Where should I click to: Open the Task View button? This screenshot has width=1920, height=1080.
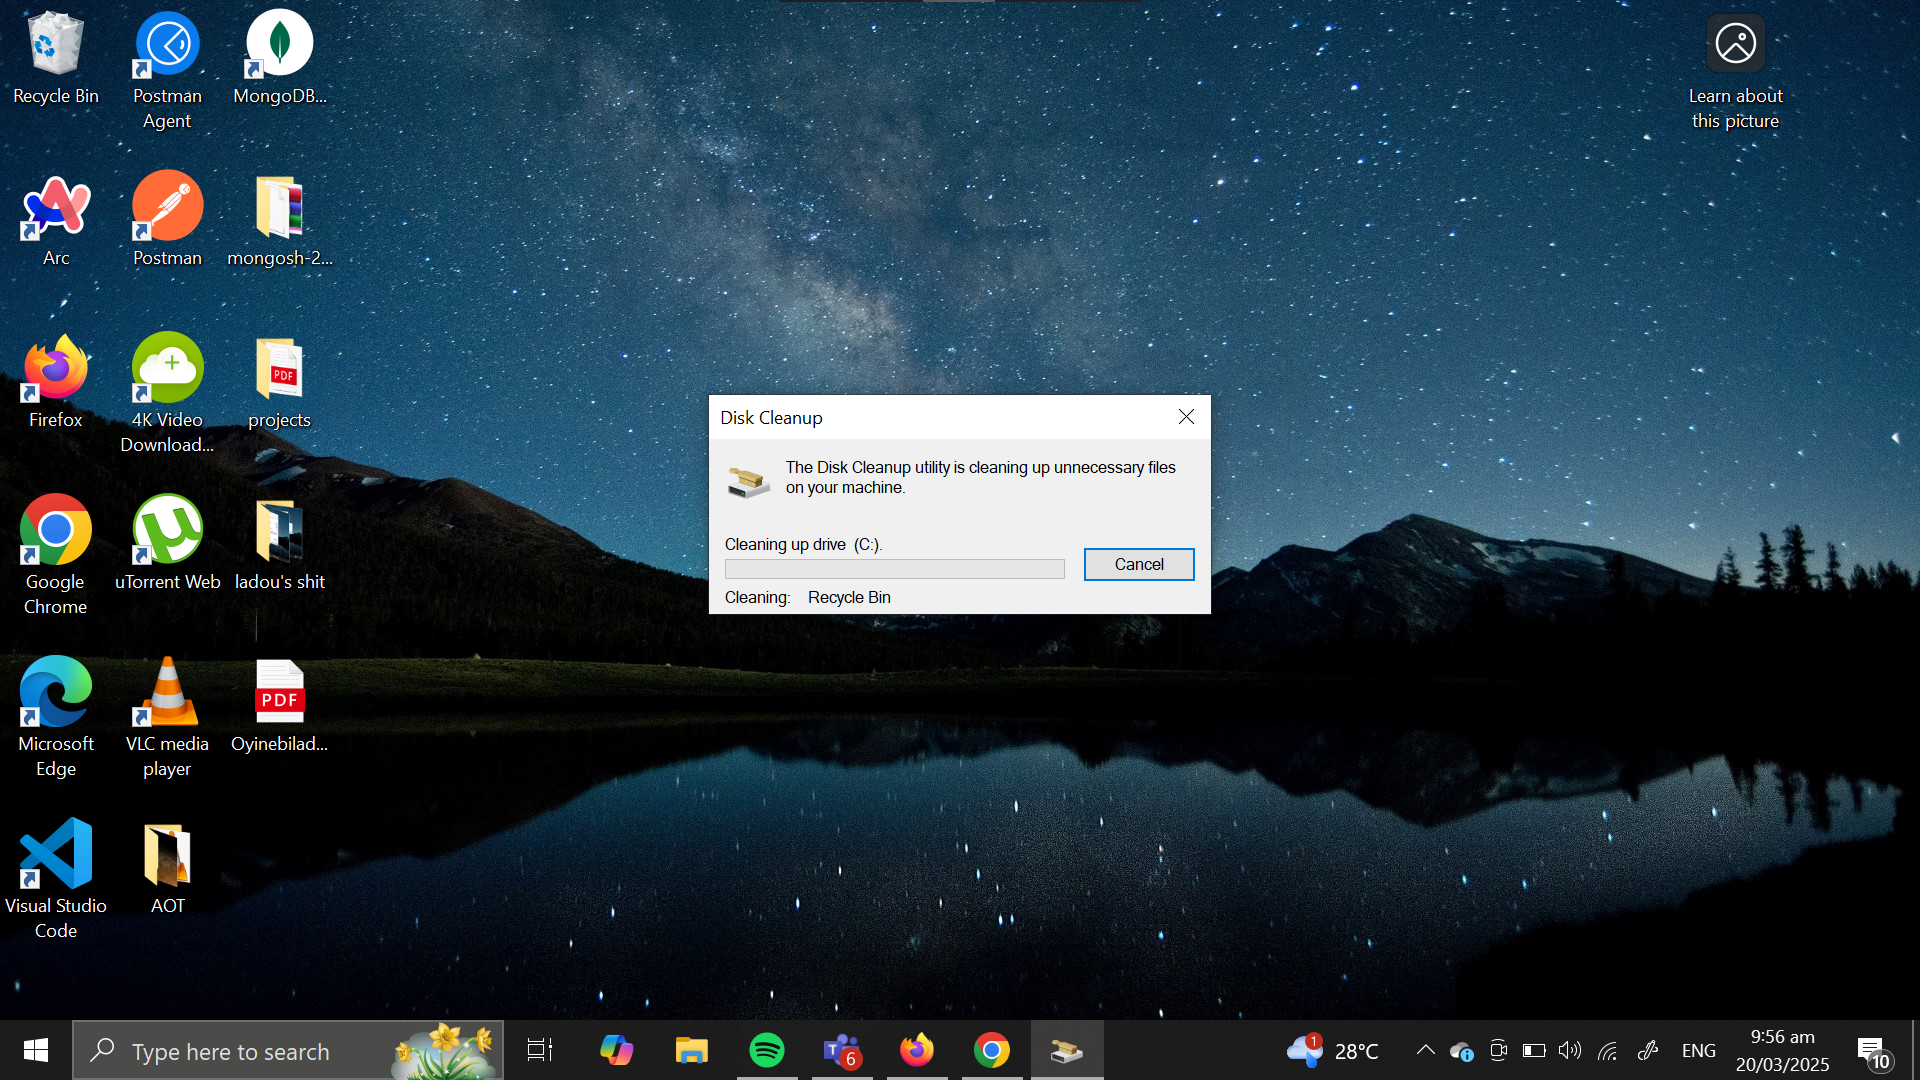(540, 1050)
